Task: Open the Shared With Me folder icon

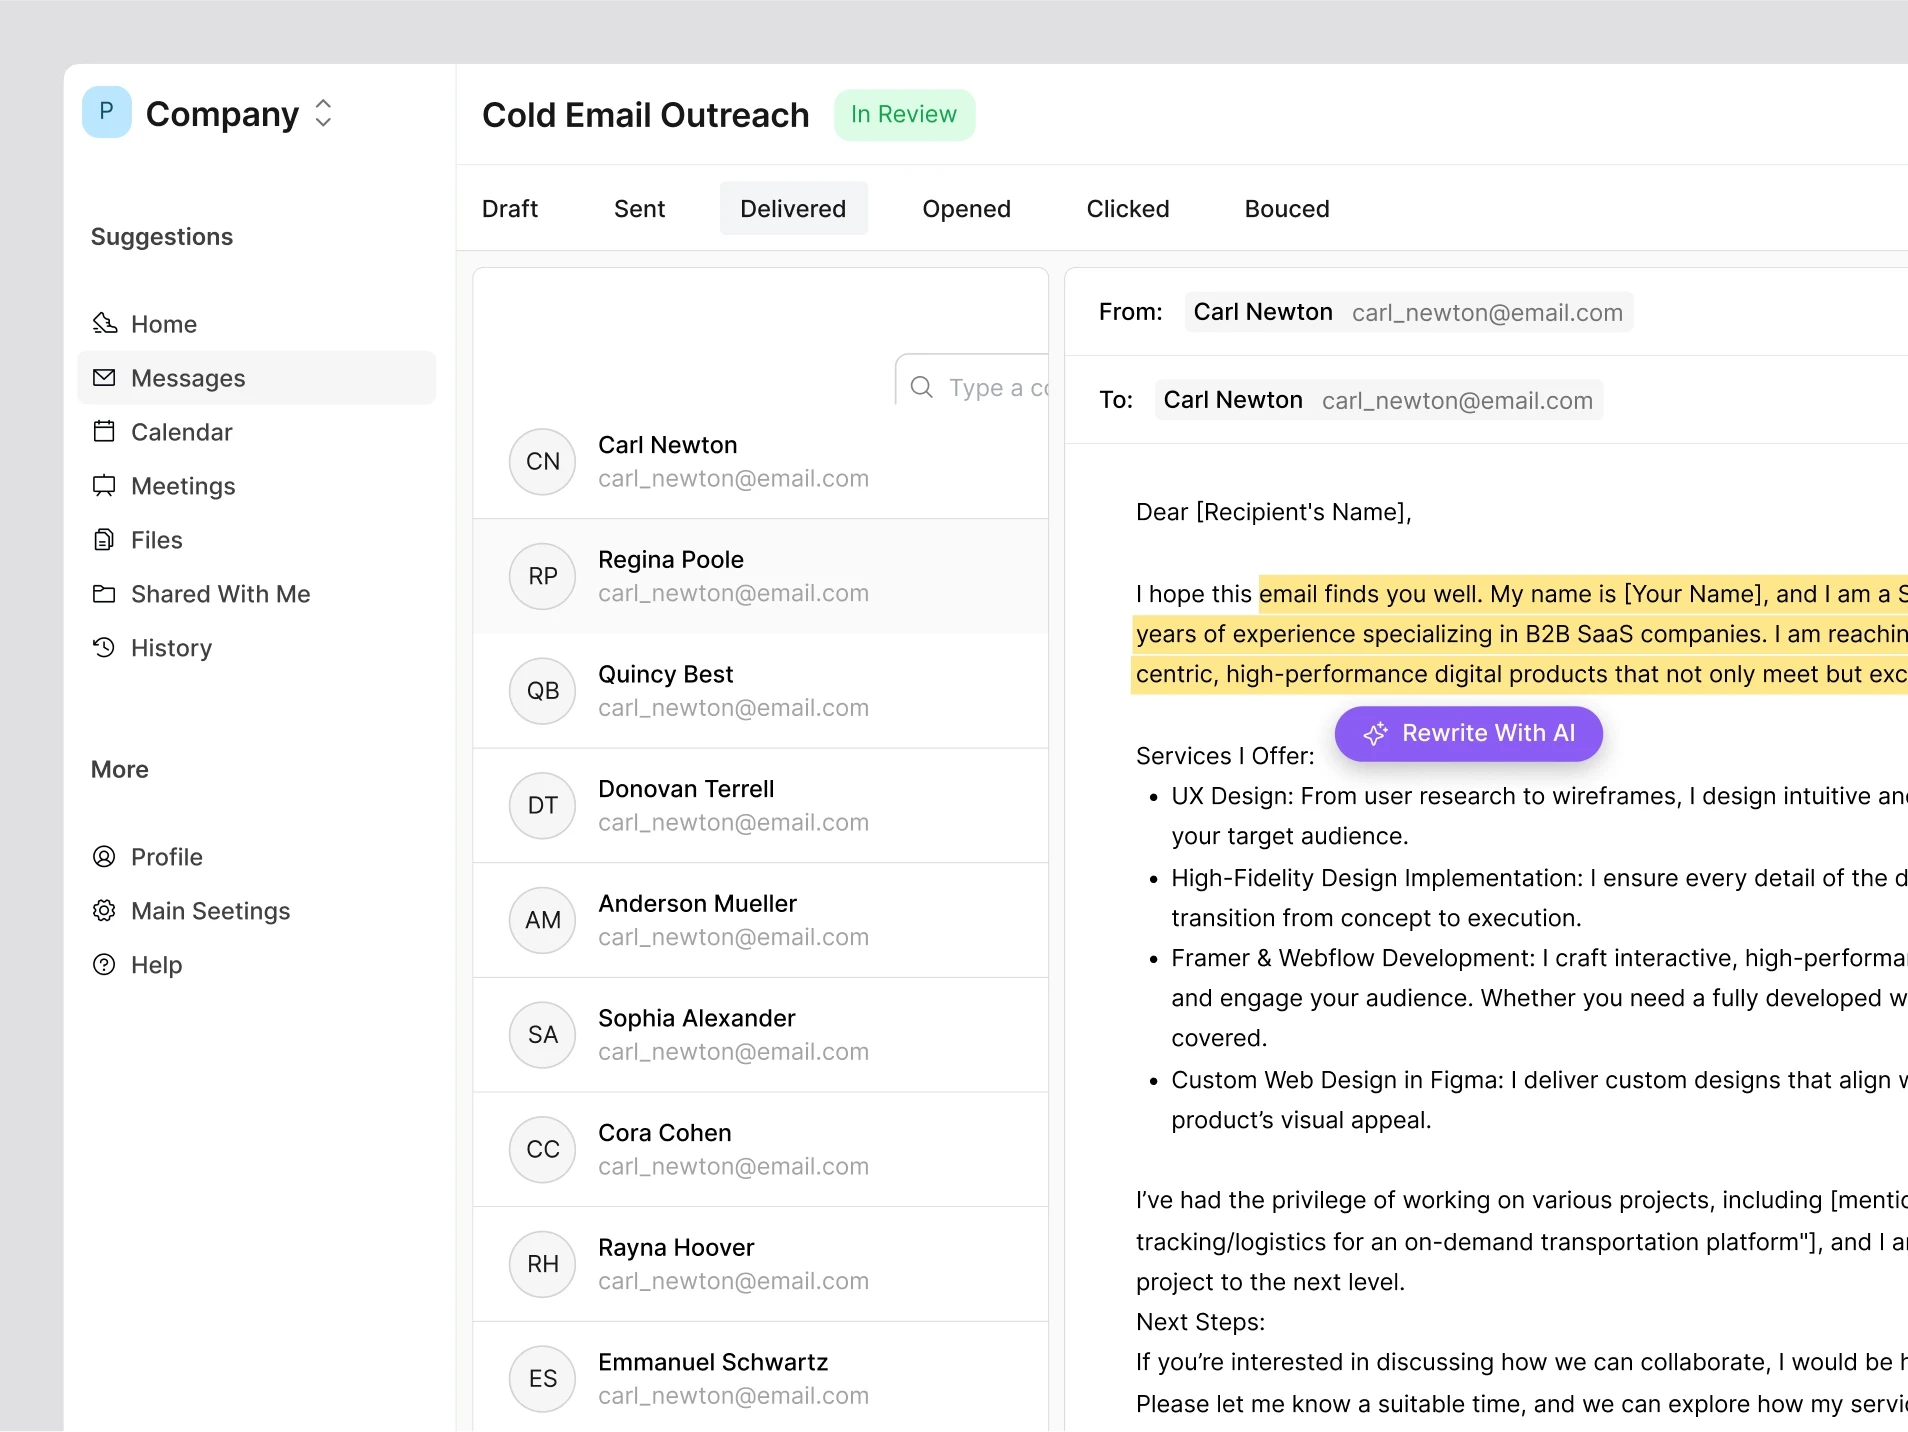Action: point(105,593)
